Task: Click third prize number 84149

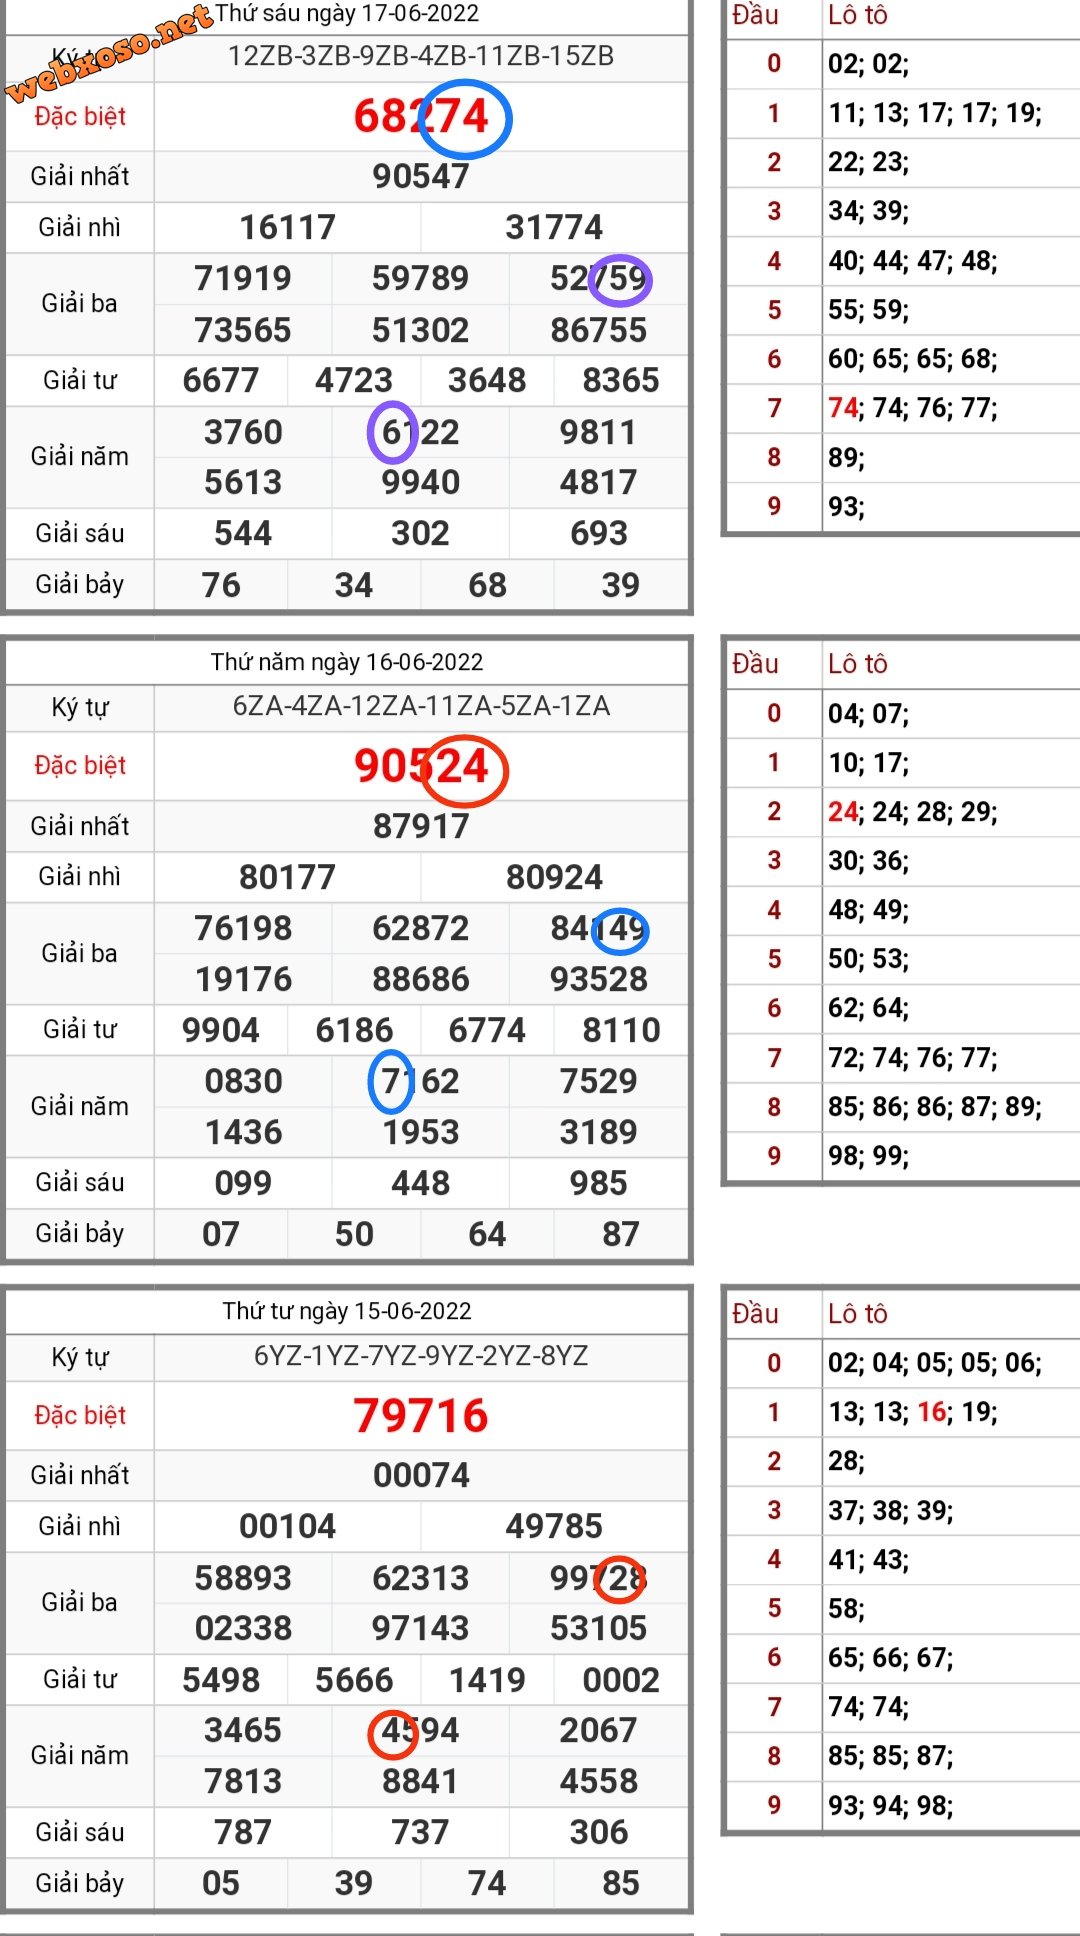Action: [x=599, y=928]
